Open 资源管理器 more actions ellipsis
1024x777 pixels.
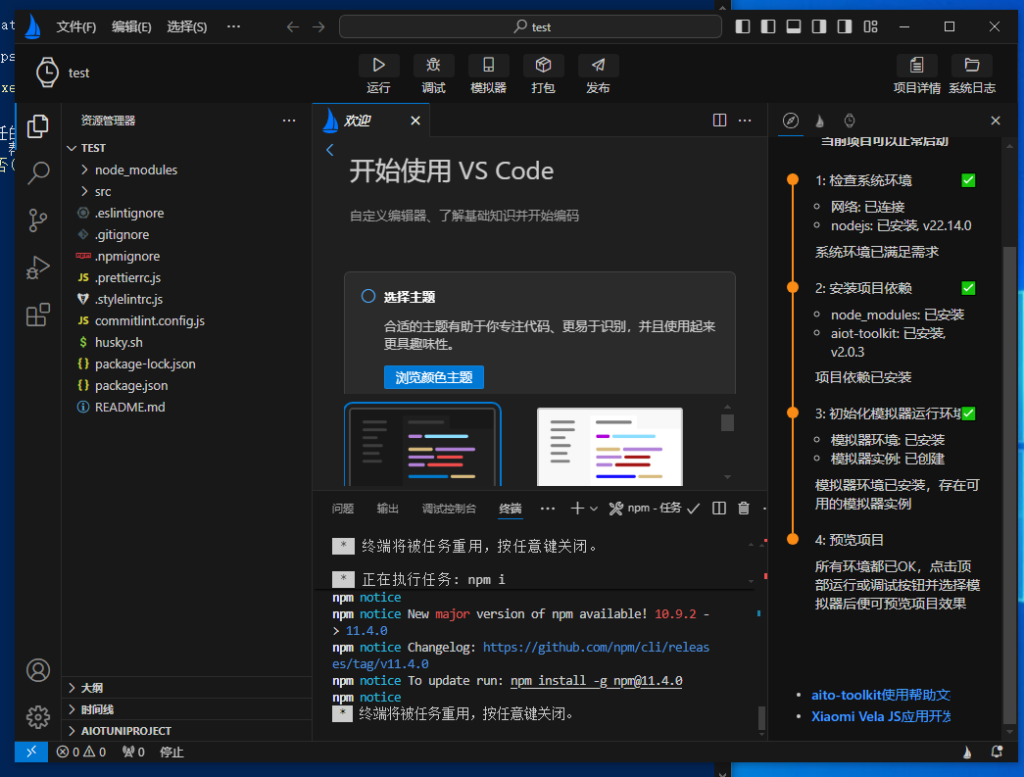click(x=289, y=120)
